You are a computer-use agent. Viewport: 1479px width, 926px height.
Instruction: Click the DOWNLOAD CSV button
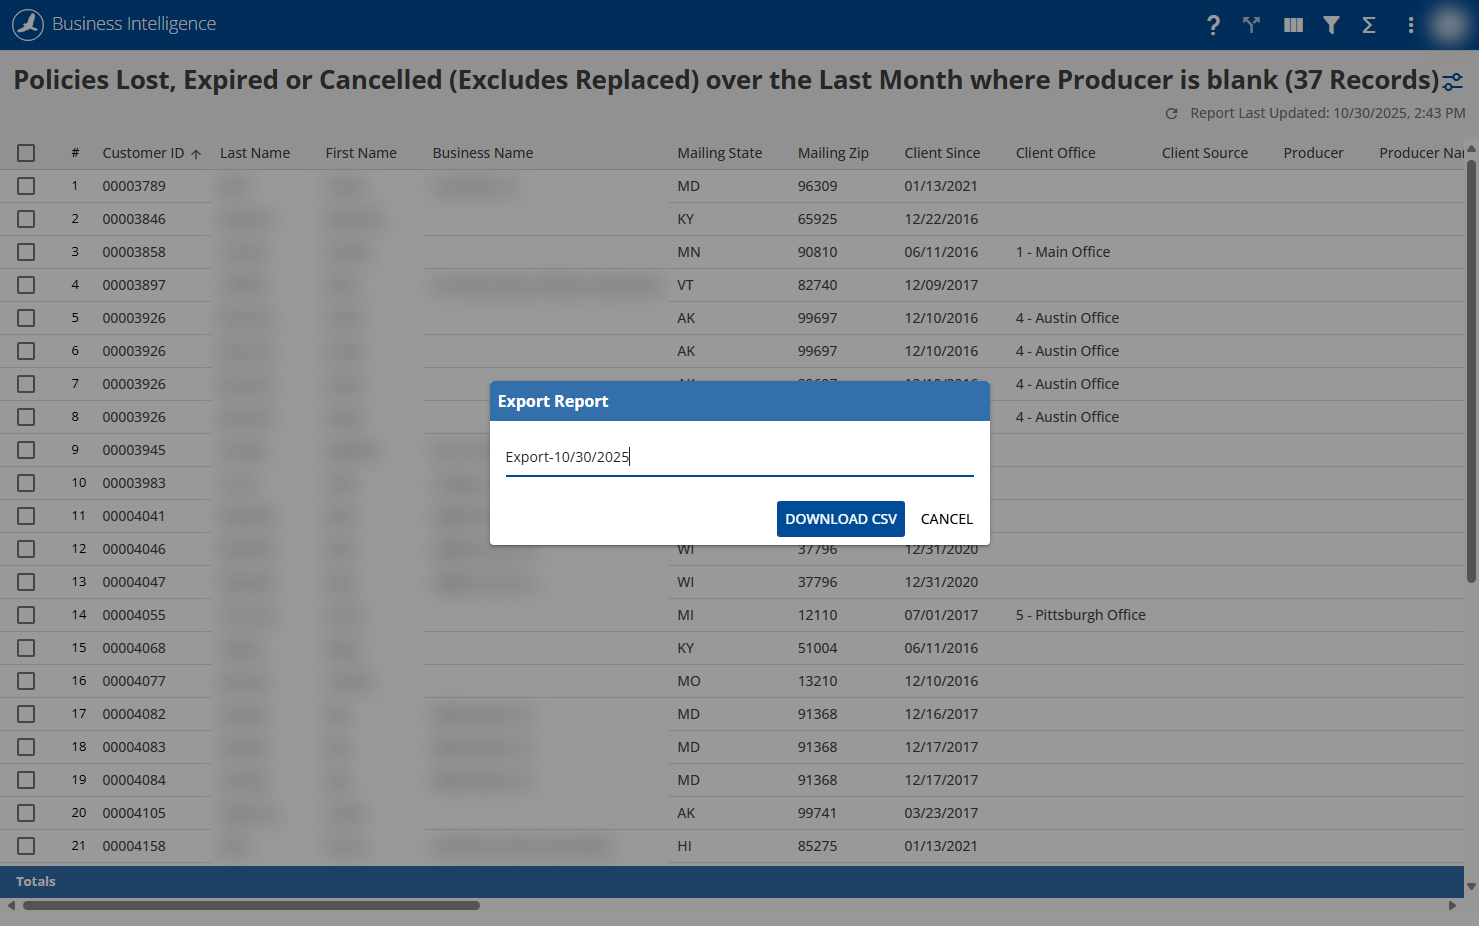[841, 519]
